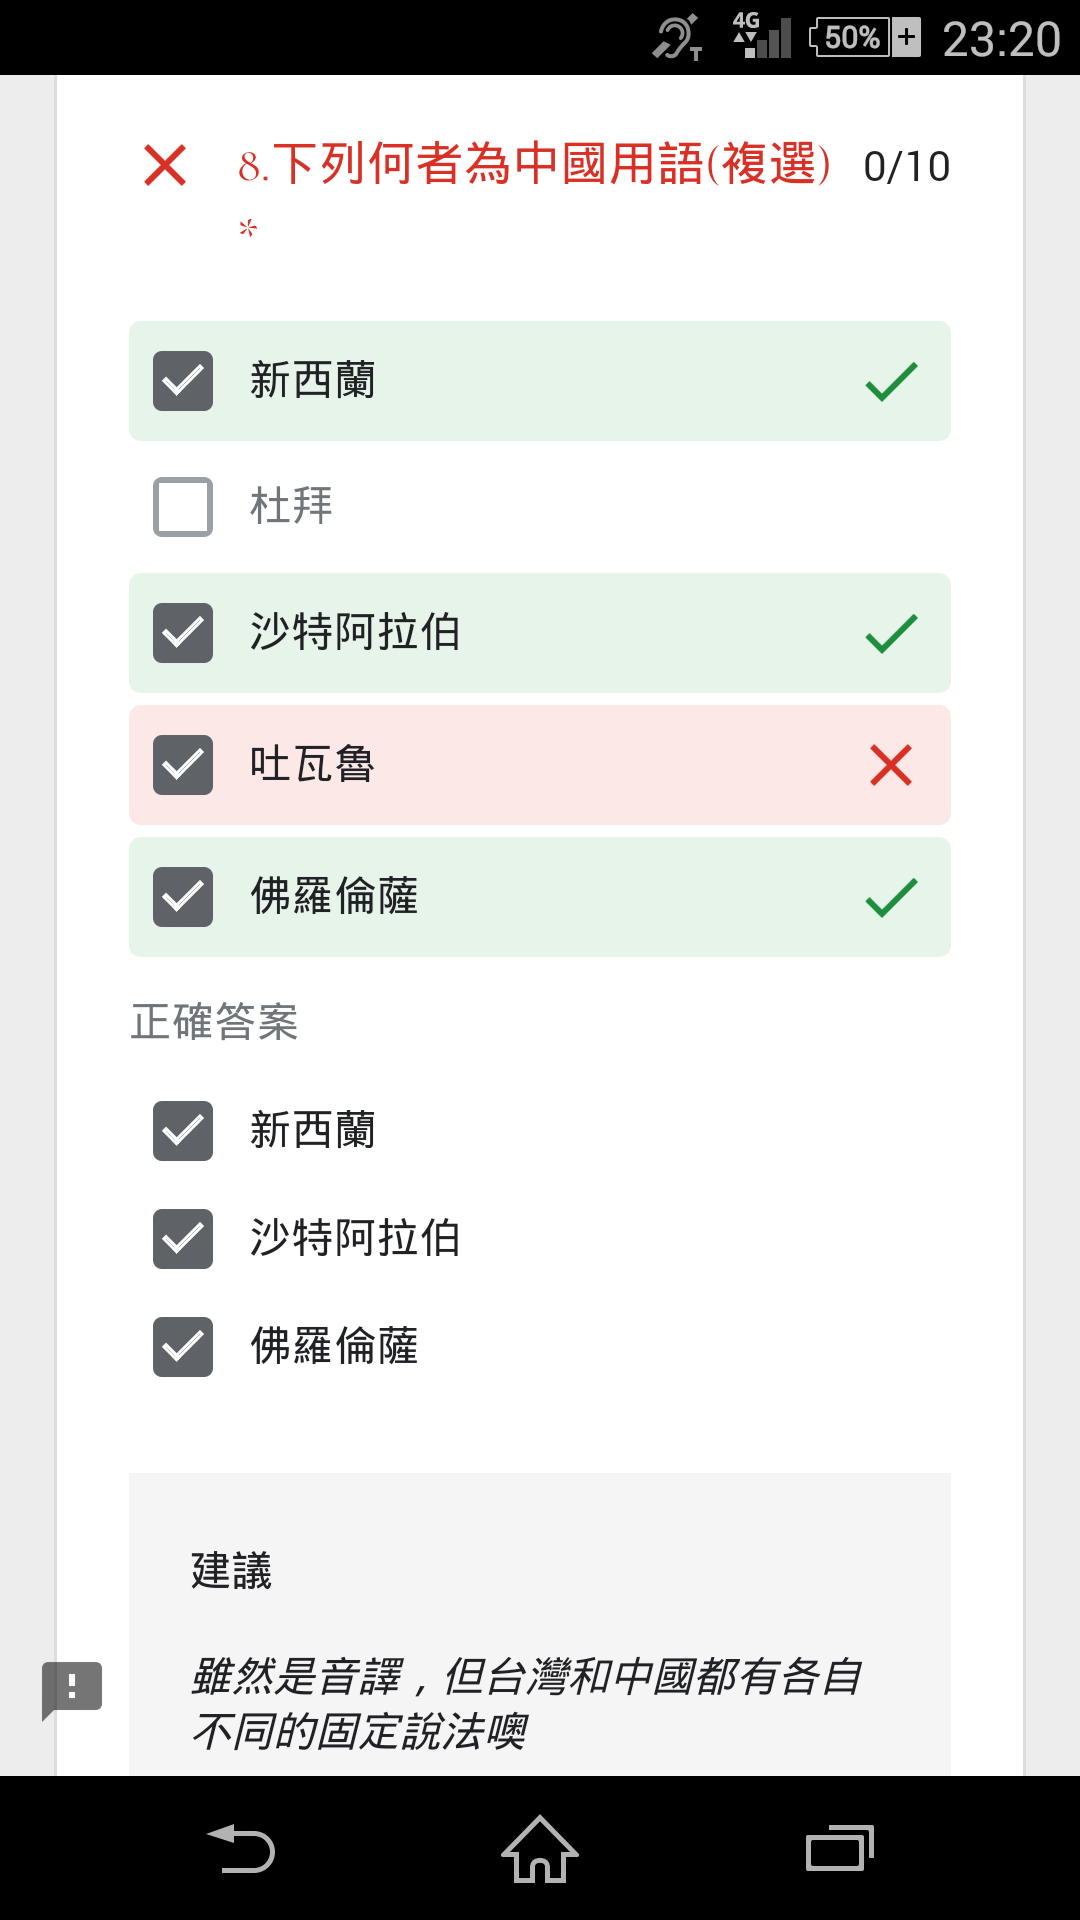Tap the green checkmark next to 沙特阿拉伯
The height and width of the screenshot is (1920, 1080).
click(x=891, y=633)
